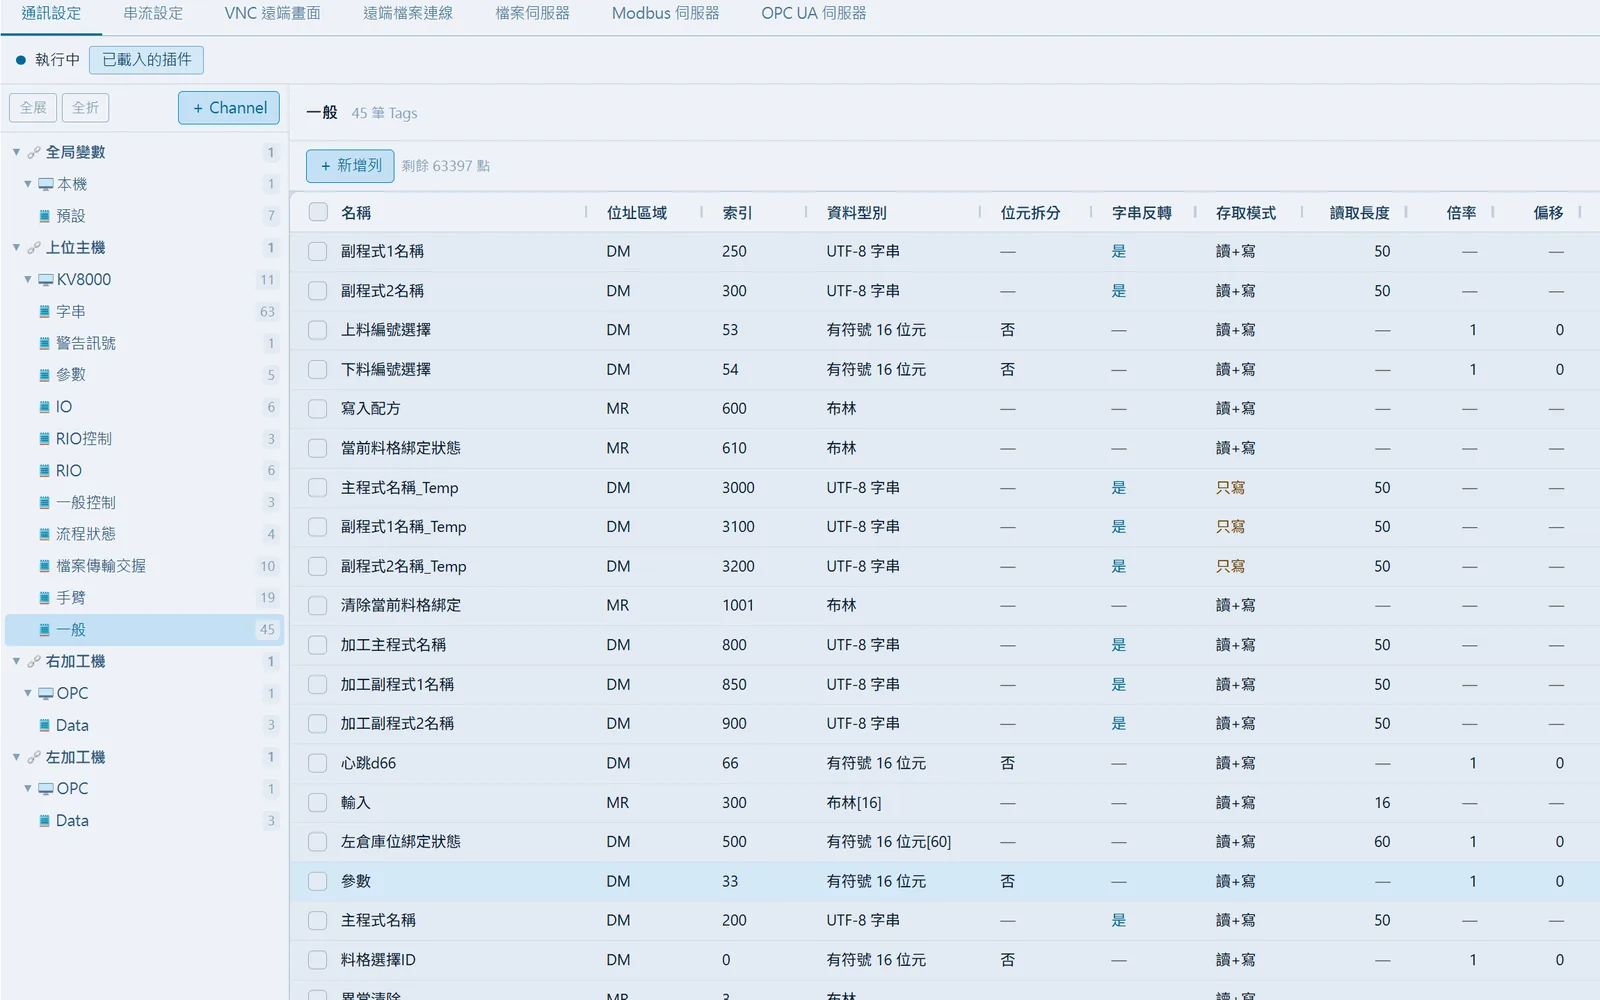The height and width of the screenshot is (1000, 1600).
Task: Toggle the select-all checkbox in table header
Action: coord(318,212)
